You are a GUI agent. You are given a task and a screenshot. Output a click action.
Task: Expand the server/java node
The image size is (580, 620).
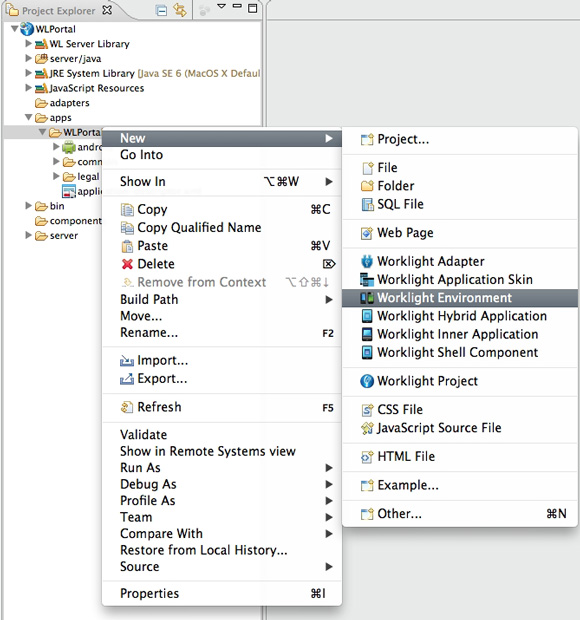[x=28, y=58]
